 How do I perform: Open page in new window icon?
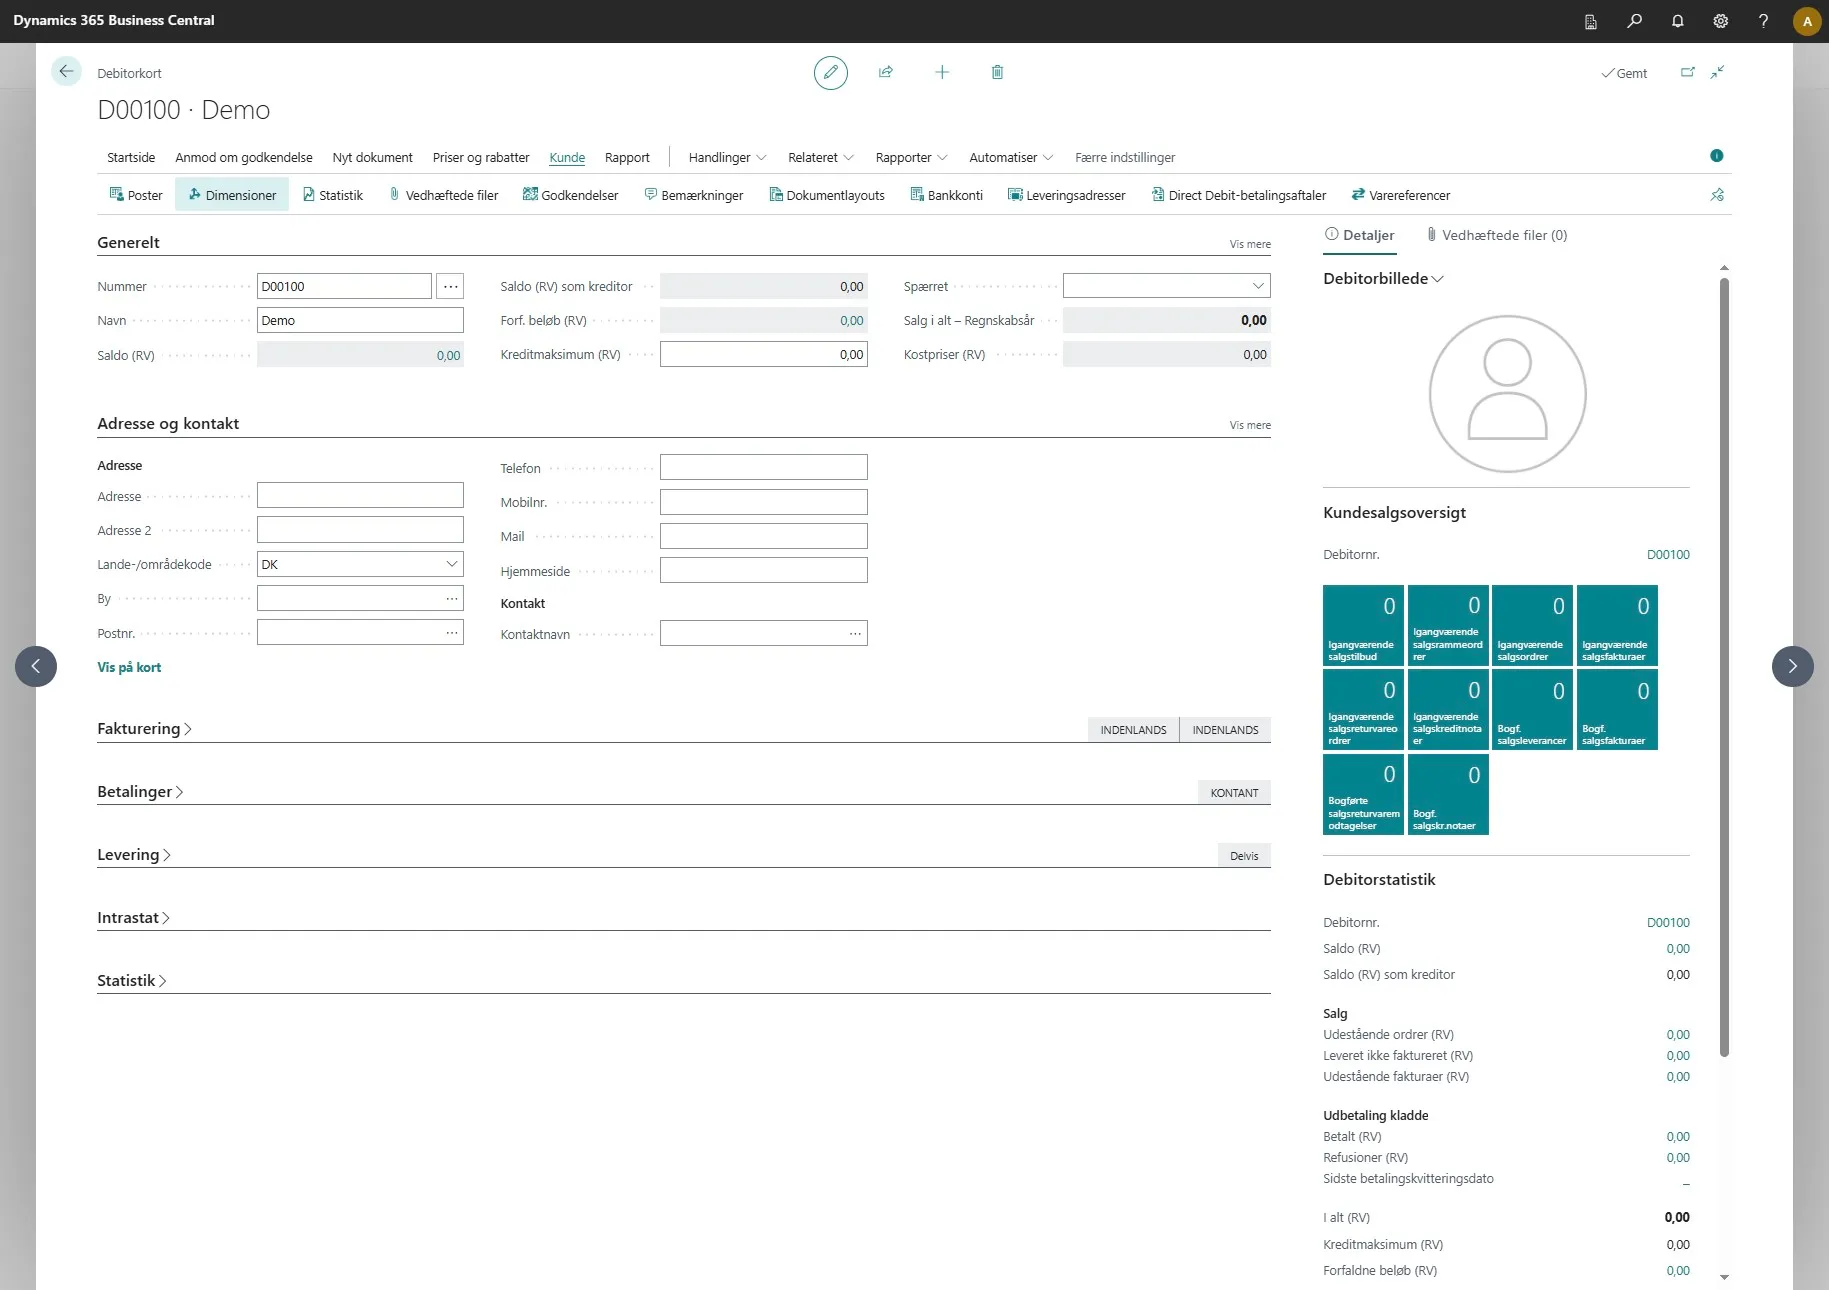tap(1688, 72)
